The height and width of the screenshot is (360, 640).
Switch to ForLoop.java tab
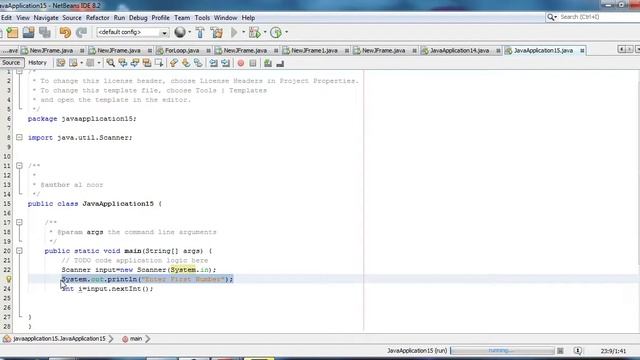tap(182, 50)
